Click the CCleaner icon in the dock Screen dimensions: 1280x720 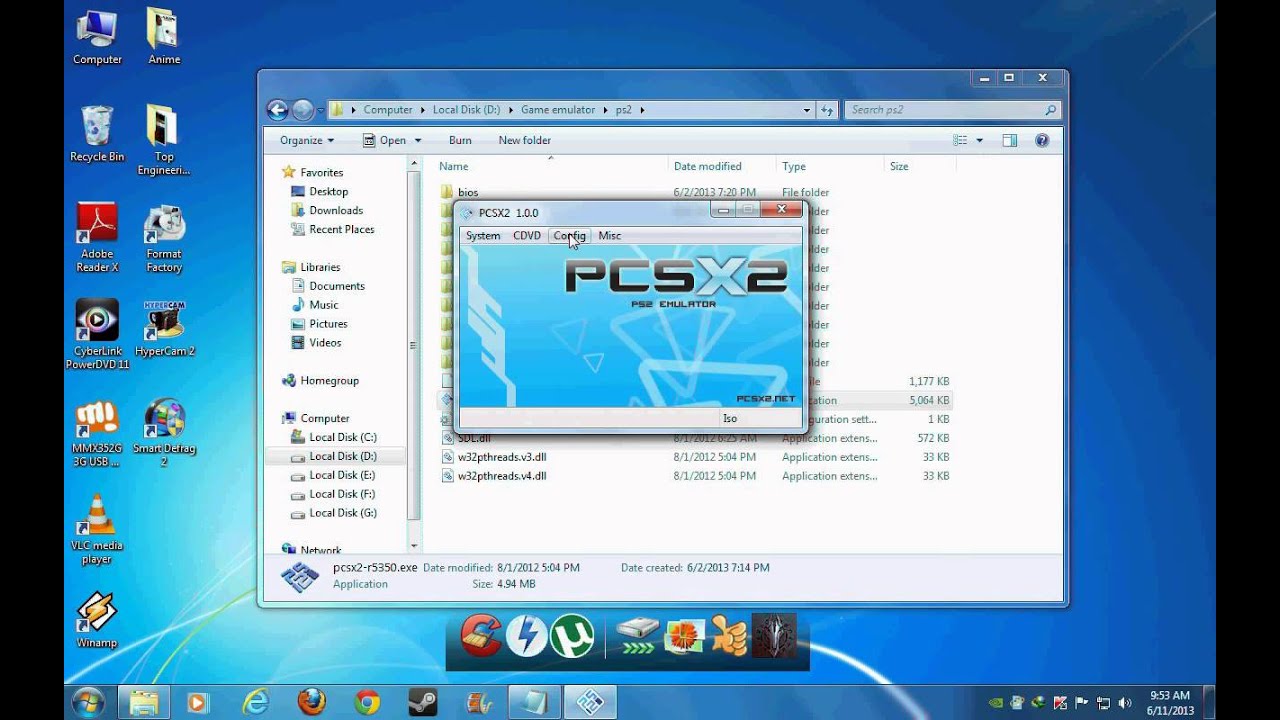(480, 636)
